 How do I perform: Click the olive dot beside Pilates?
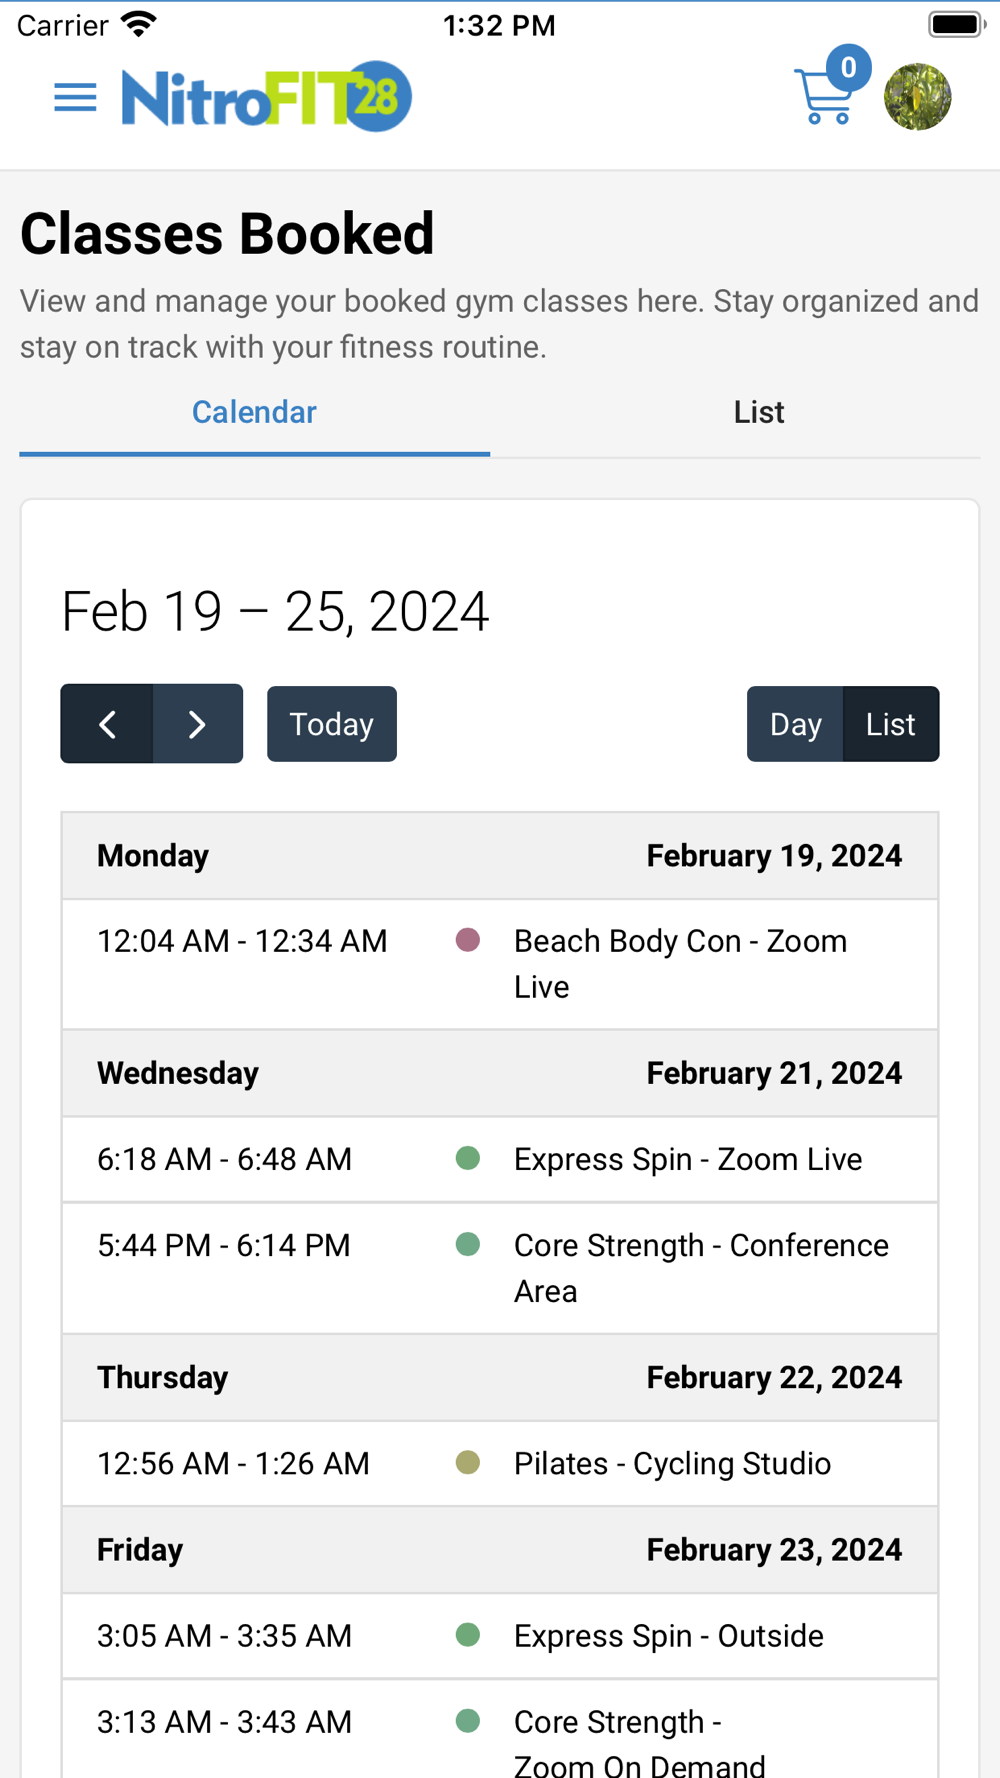467,1462
